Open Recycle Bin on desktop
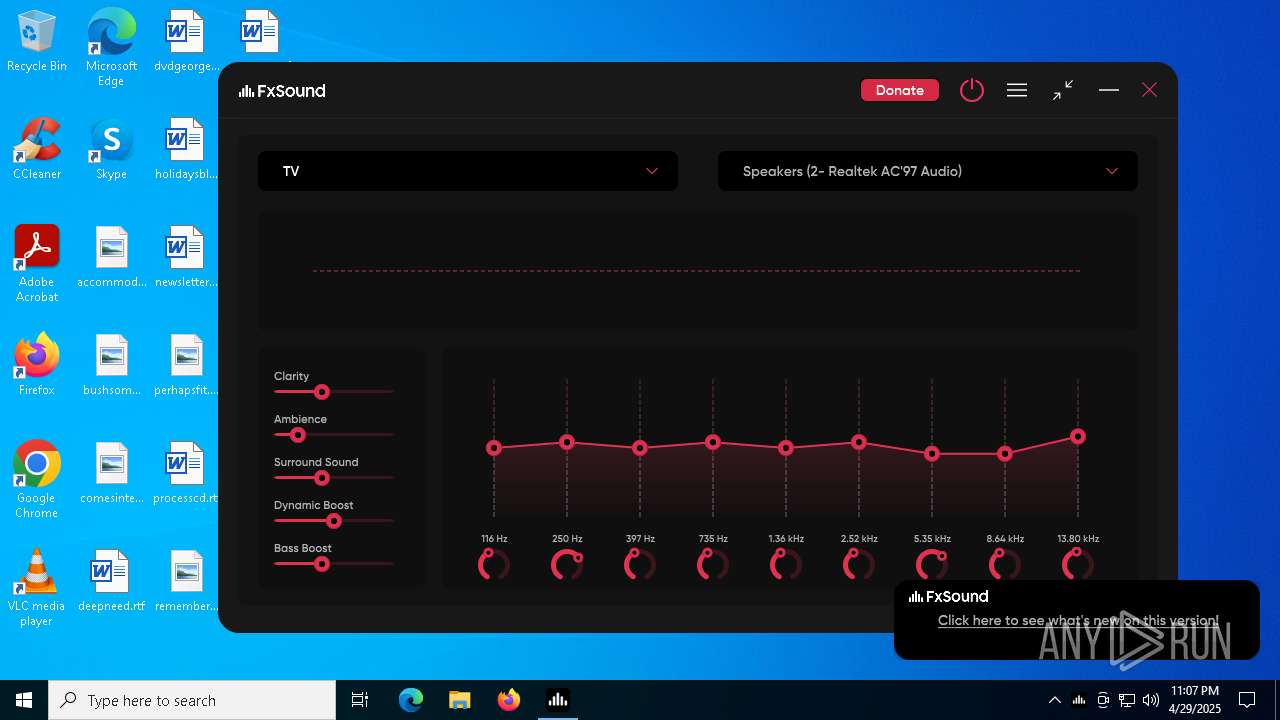The height and width of the screenshot is (720, 1280). 37,42
